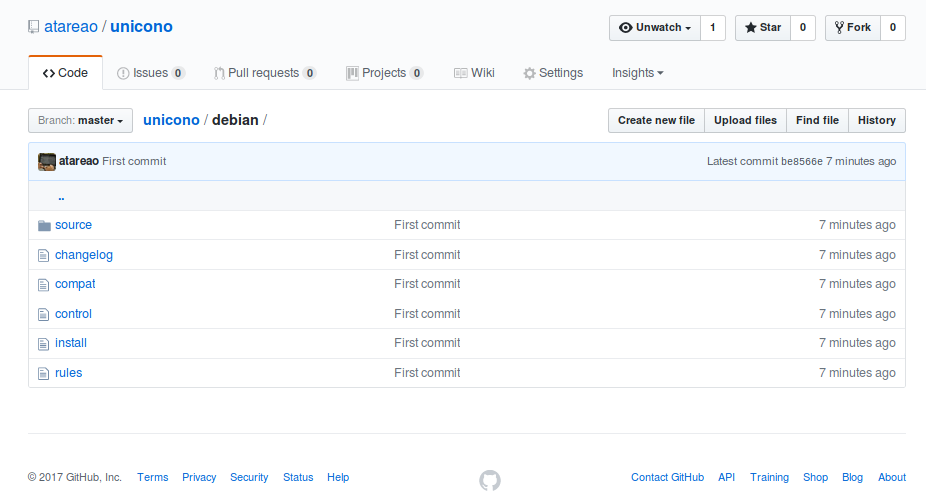Screen dimensions: 926x497
Task: Go to unicono in the breadcrumb path
Action: coord(171,120)
